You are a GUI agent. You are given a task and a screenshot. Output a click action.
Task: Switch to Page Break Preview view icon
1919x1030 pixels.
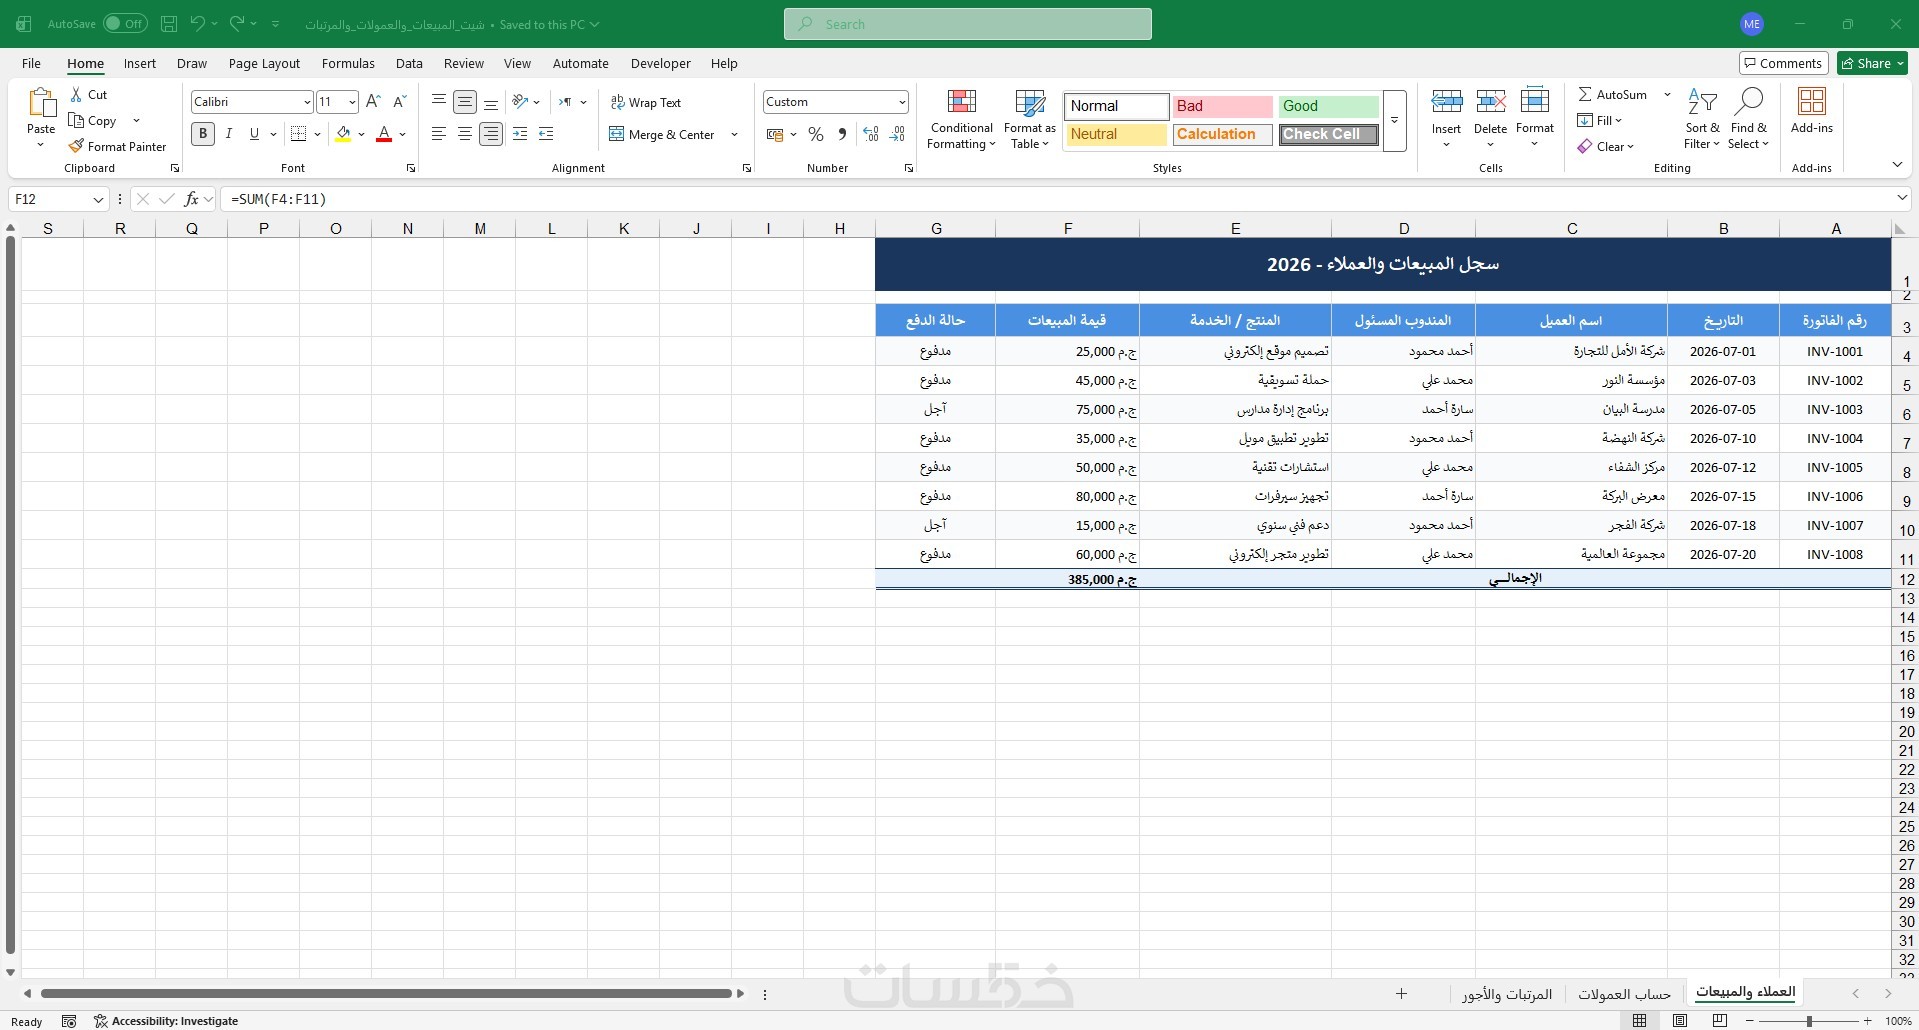coord(1720,1021)
